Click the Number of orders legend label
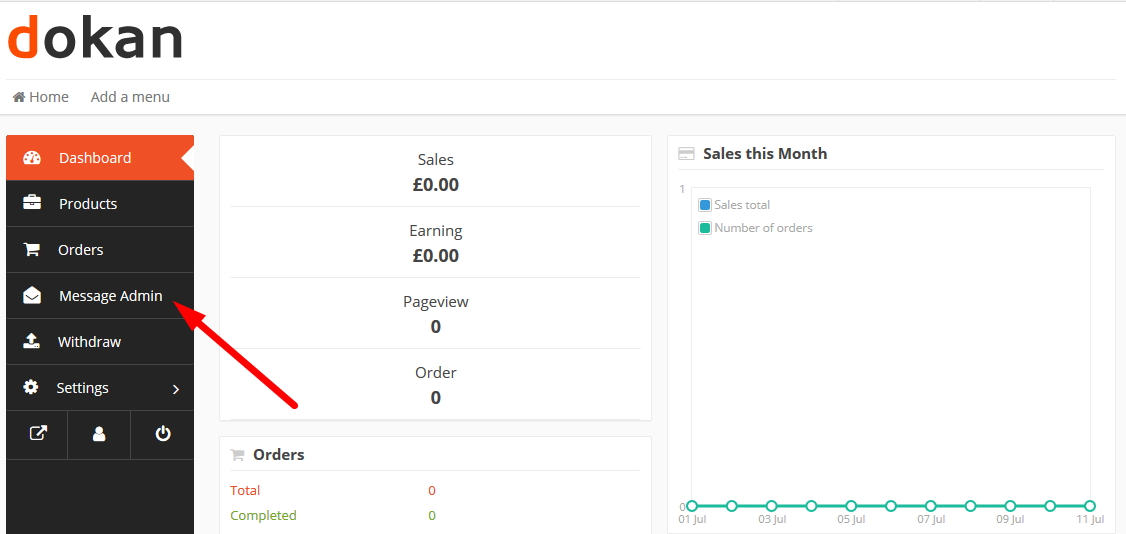The width and height of the screenshot is (1126, 534). tap(763, 228)
